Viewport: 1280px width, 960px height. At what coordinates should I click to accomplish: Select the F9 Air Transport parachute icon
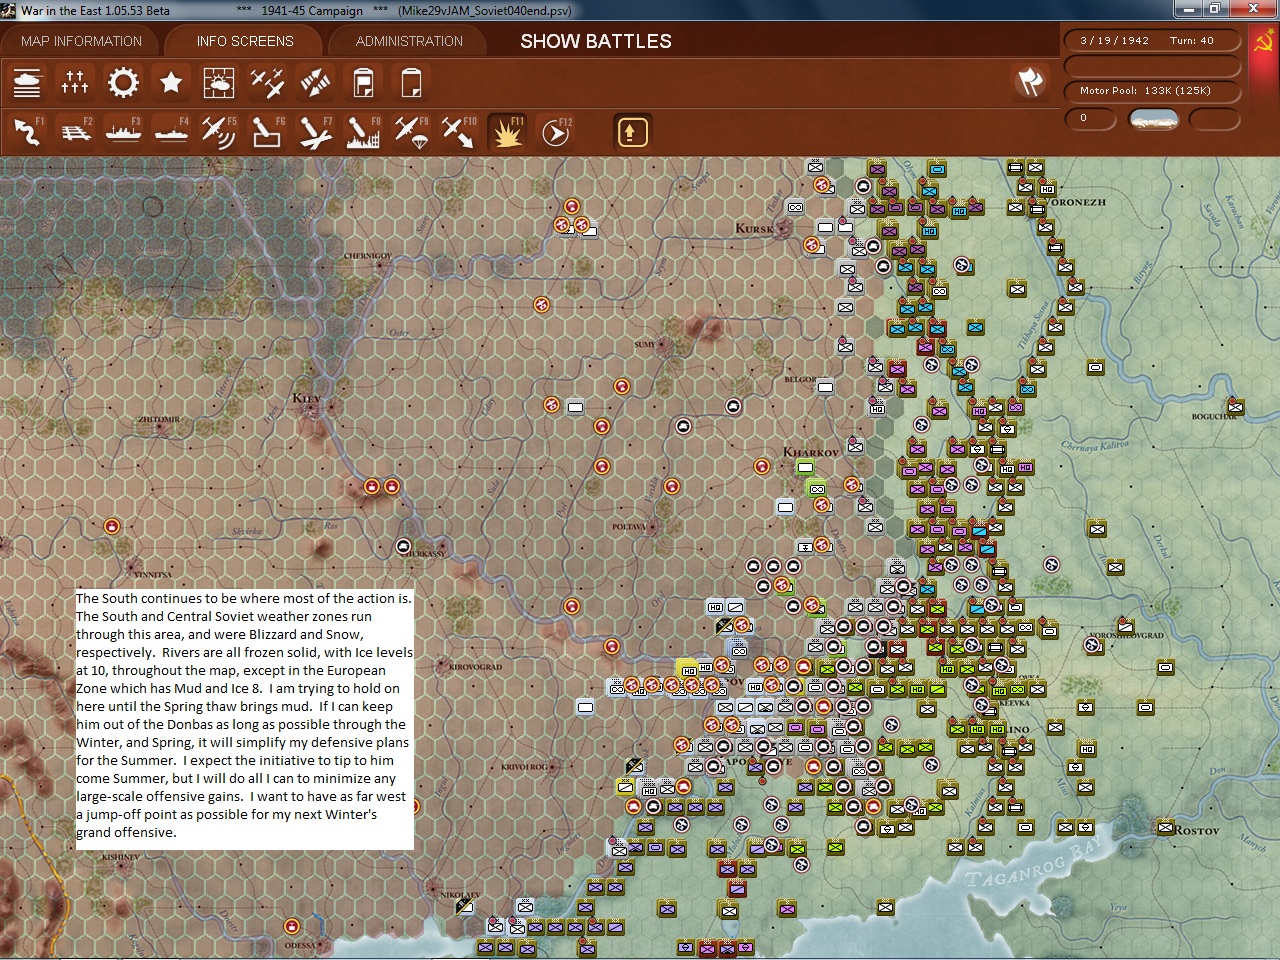tap(411, 131)
